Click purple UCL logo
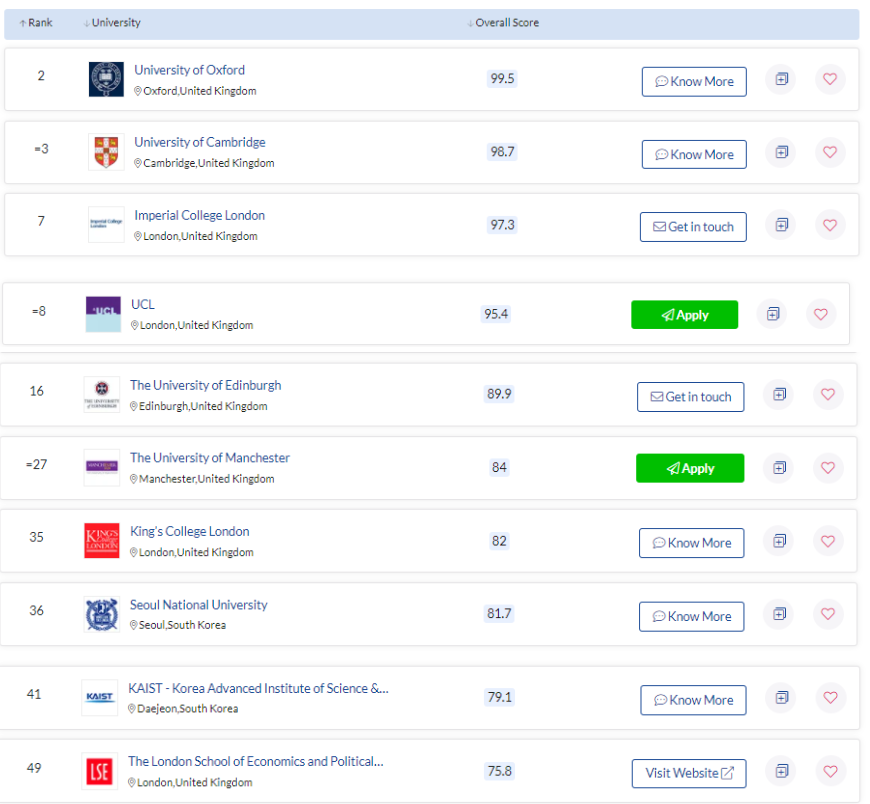 (103, 314)
